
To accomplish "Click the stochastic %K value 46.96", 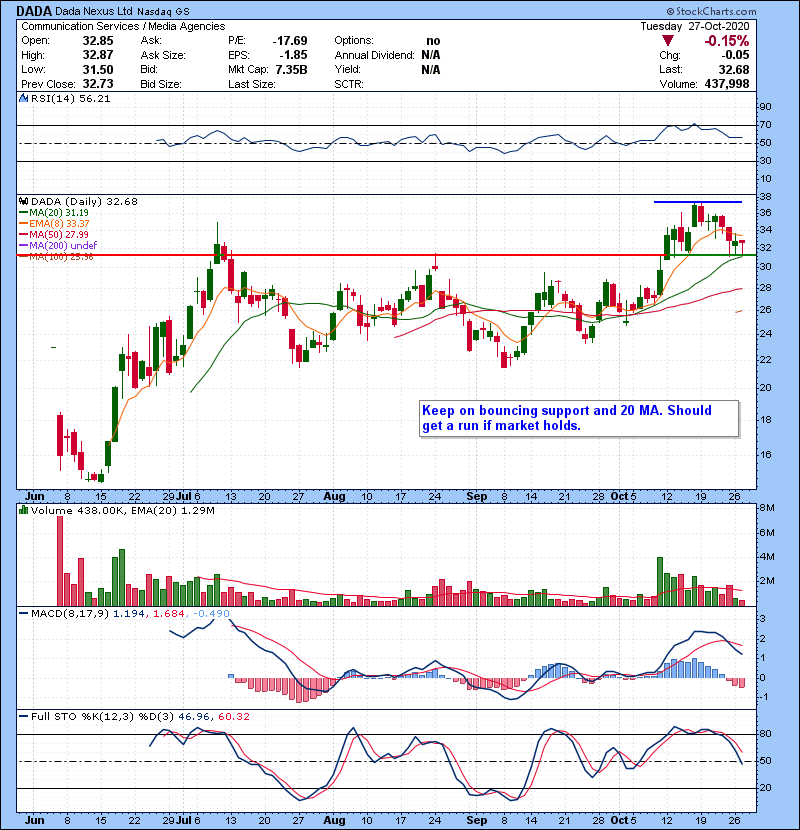I will click(194, 717).
